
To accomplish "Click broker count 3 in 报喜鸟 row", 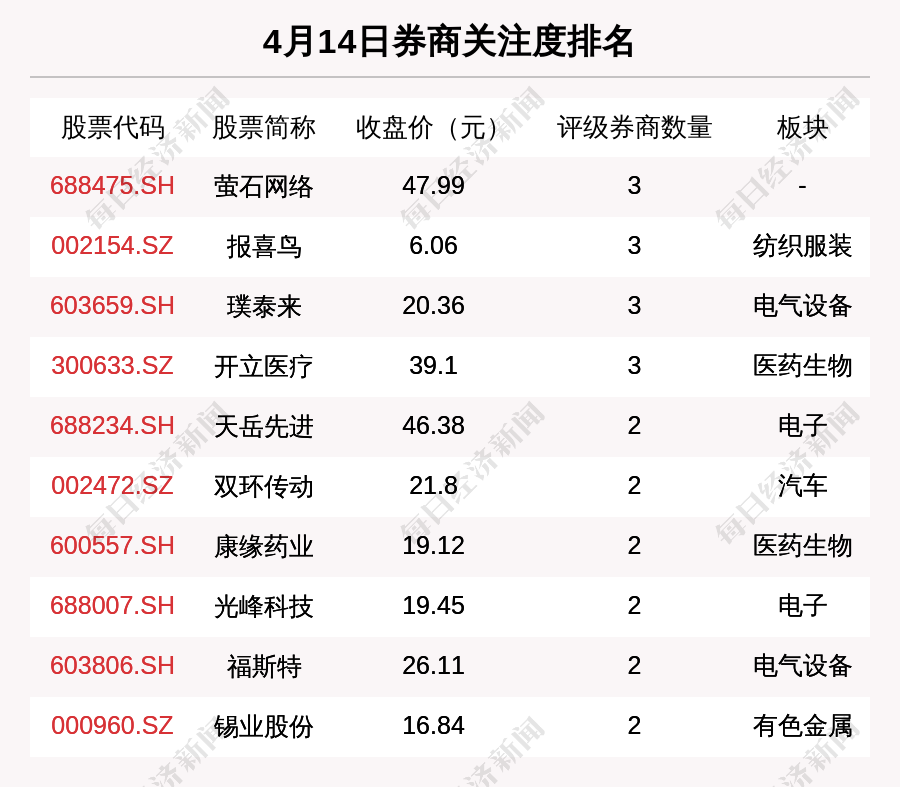I will (634, 246).
